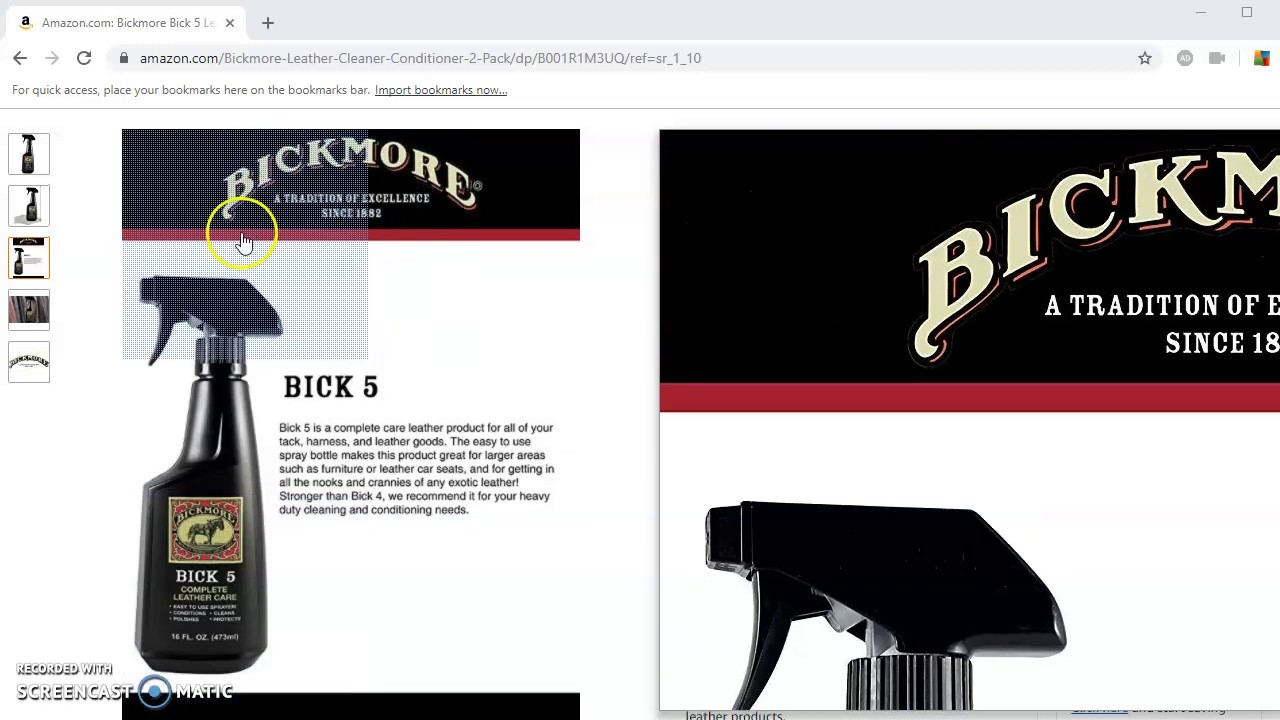1280x720 pixels.
Task: Select second product thumbnail with two bottles
Action: 29,206
